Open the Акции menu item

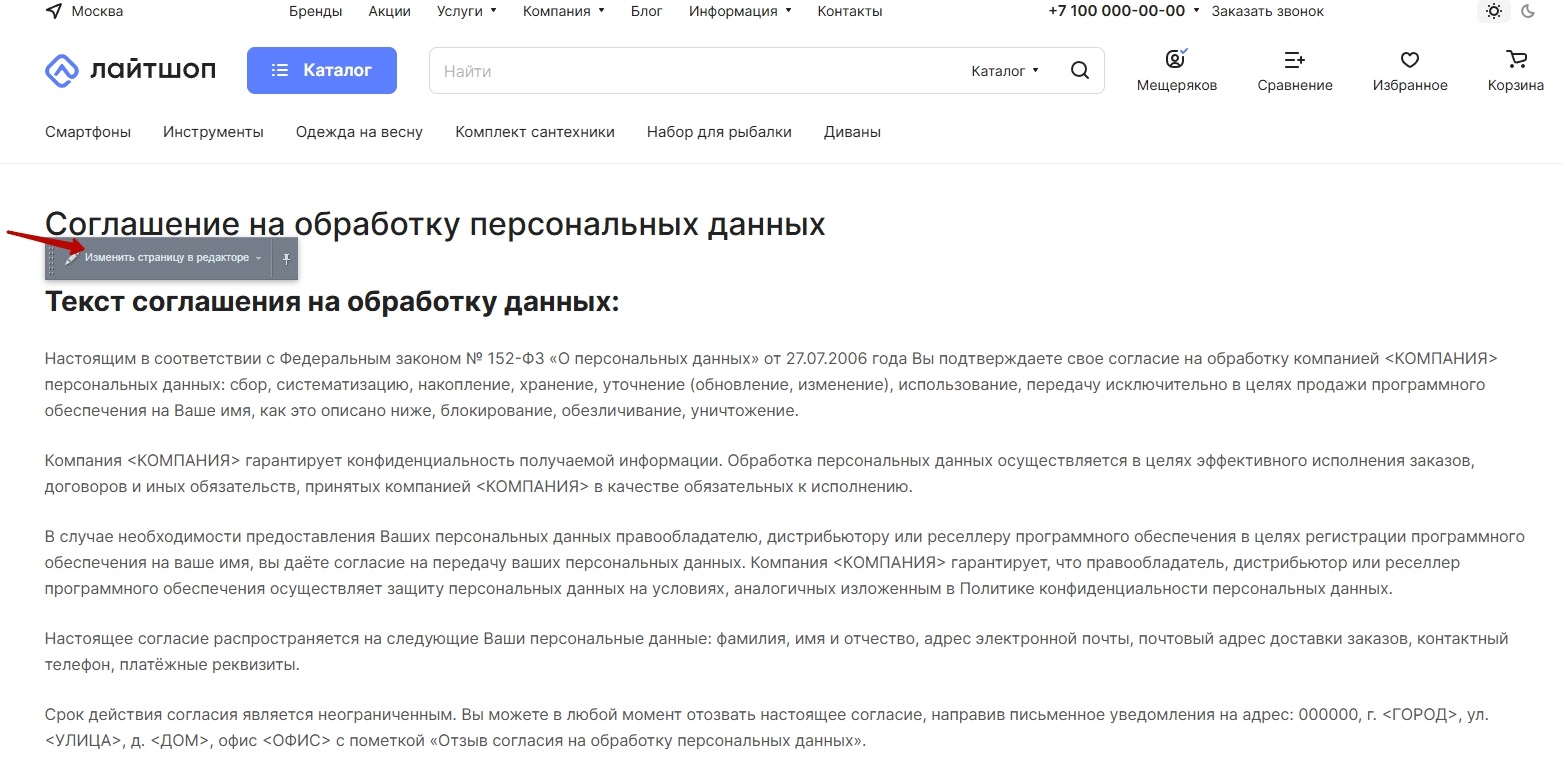click(x=389, y=12)
